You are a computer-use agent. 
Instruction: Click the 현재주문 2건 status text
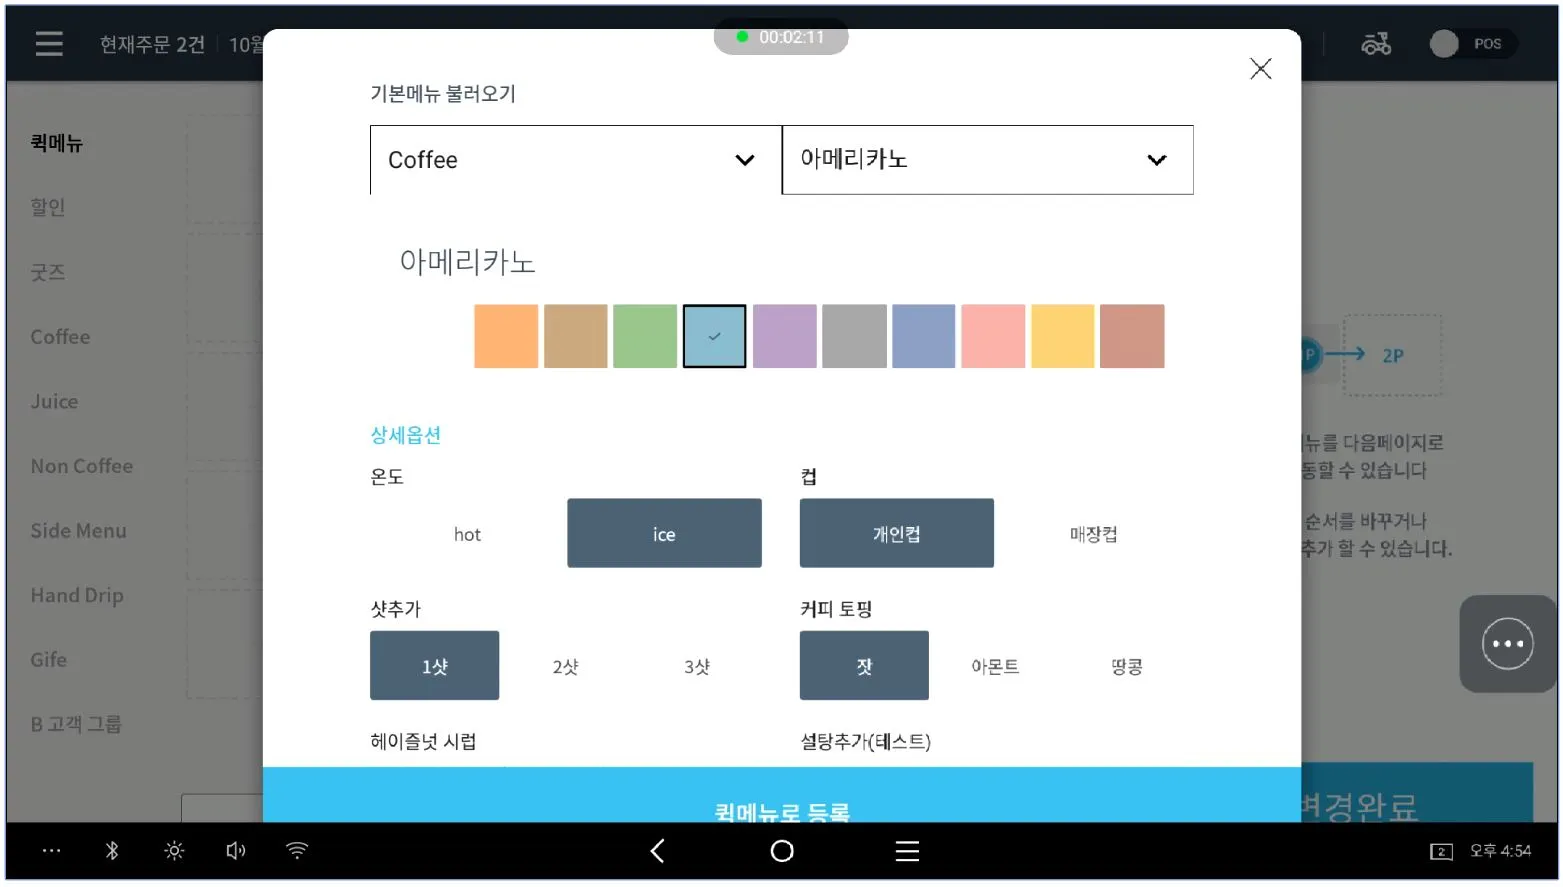point(152,45)
